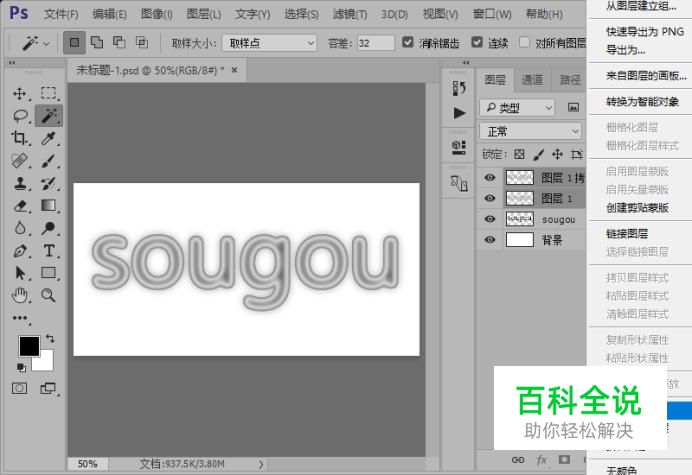The height and width of the screenshot is (475, 692).
Task: Click the 容差 tolerance input field
Action: [376, 43]
